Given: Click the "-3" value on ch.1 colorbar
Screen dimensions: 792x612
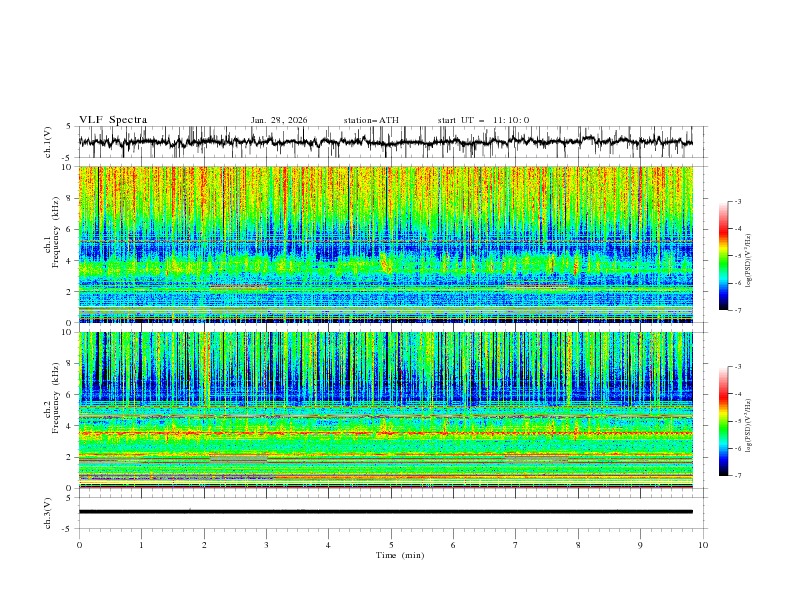Looking at the screenshot, I should (x=737, y=201).
